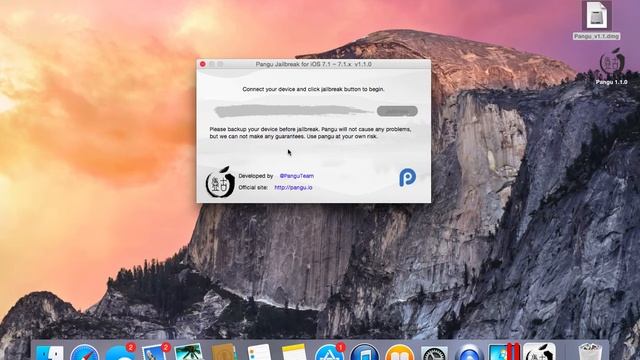Image resolution: width=640 pixels, height=360 pixels.
Task: Open Contacts from the dock
Action: point(224,353)
